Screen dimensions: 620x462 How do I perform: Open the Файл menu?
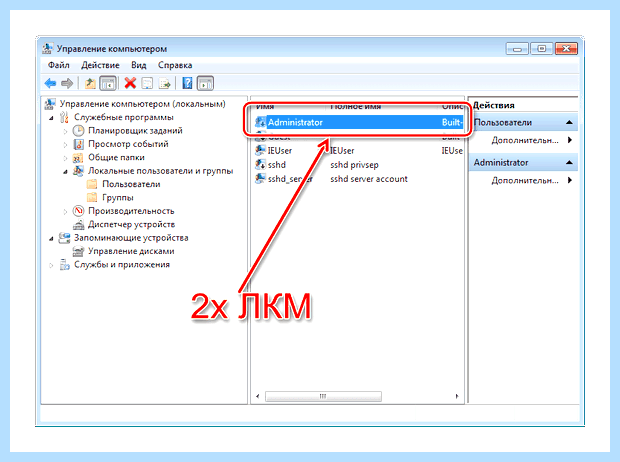[x=59, y=65]
